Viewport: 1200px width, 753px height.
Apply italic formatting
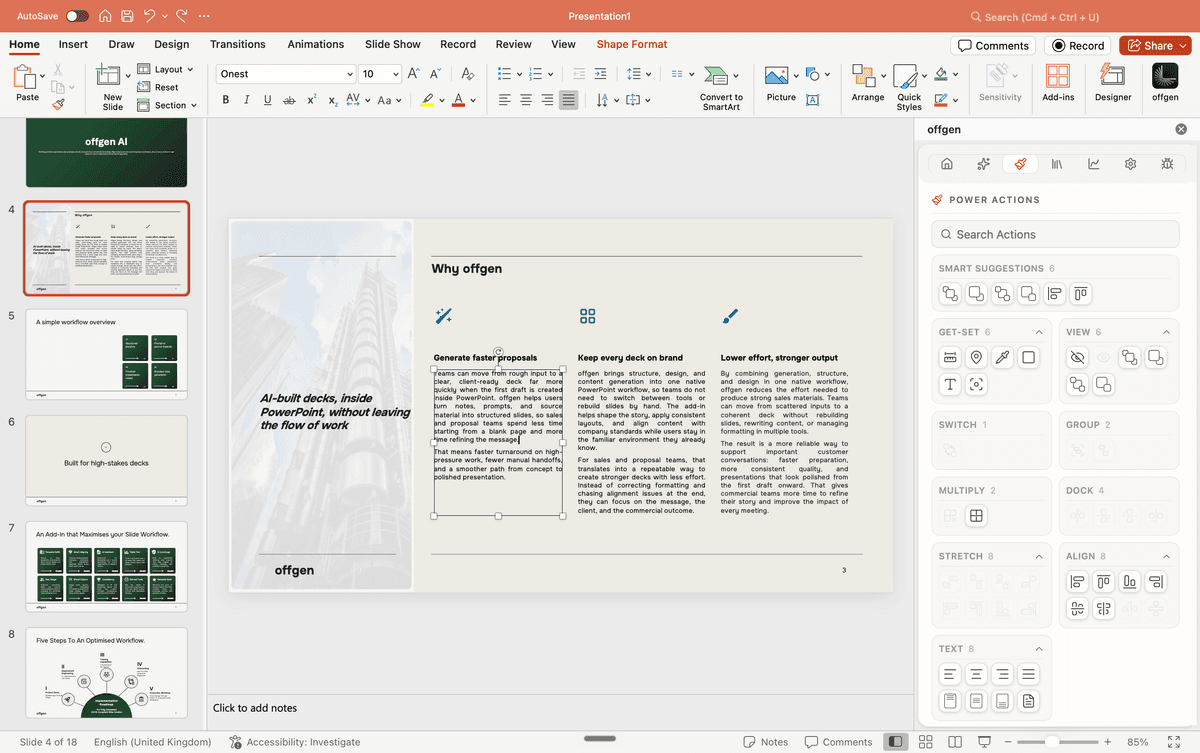246,100
